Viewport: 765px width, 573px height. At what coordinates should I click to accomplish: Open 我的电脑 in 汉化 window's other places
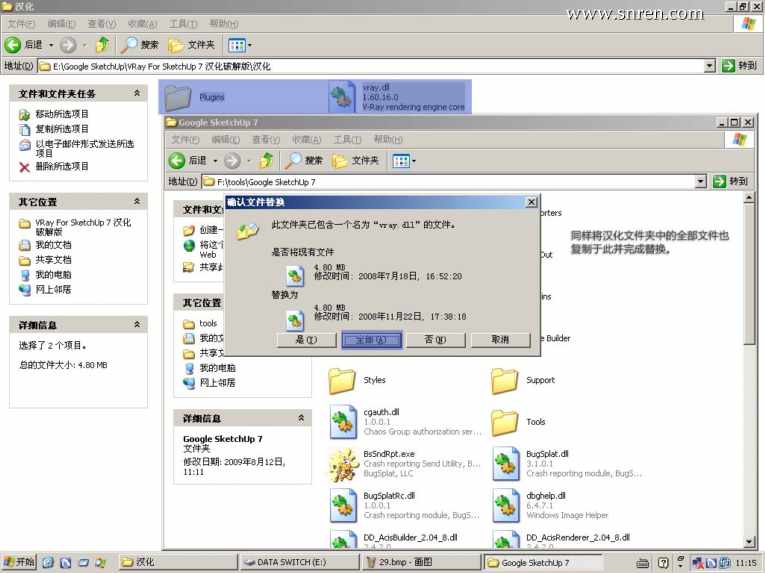(x=53, y=275)
